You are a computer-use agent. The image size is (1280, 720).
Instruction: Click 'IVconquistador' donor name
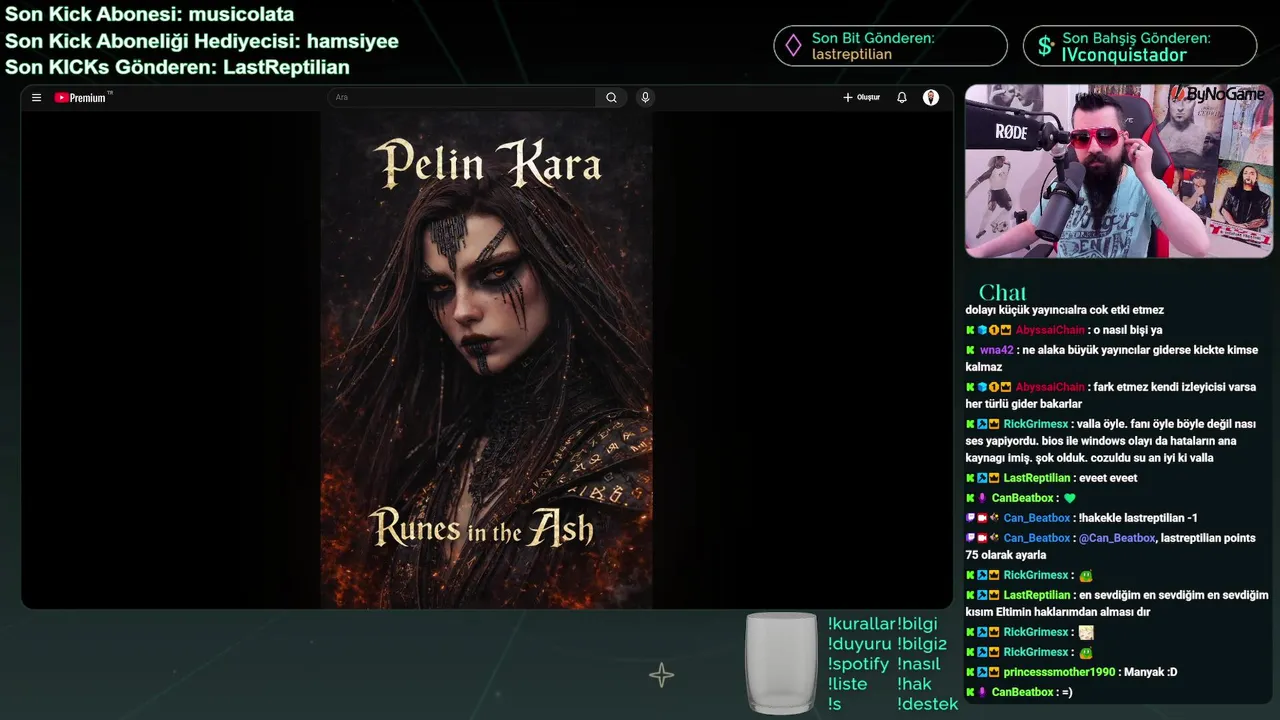click(x=1124, y=55)
